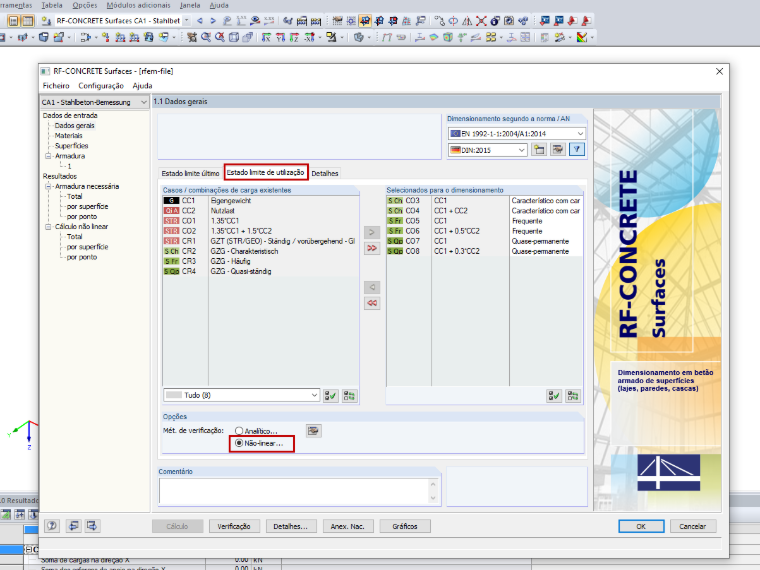Open the Ficheiro menu
The width and height of the screenshot is (760, 570).
pos(56,86)
